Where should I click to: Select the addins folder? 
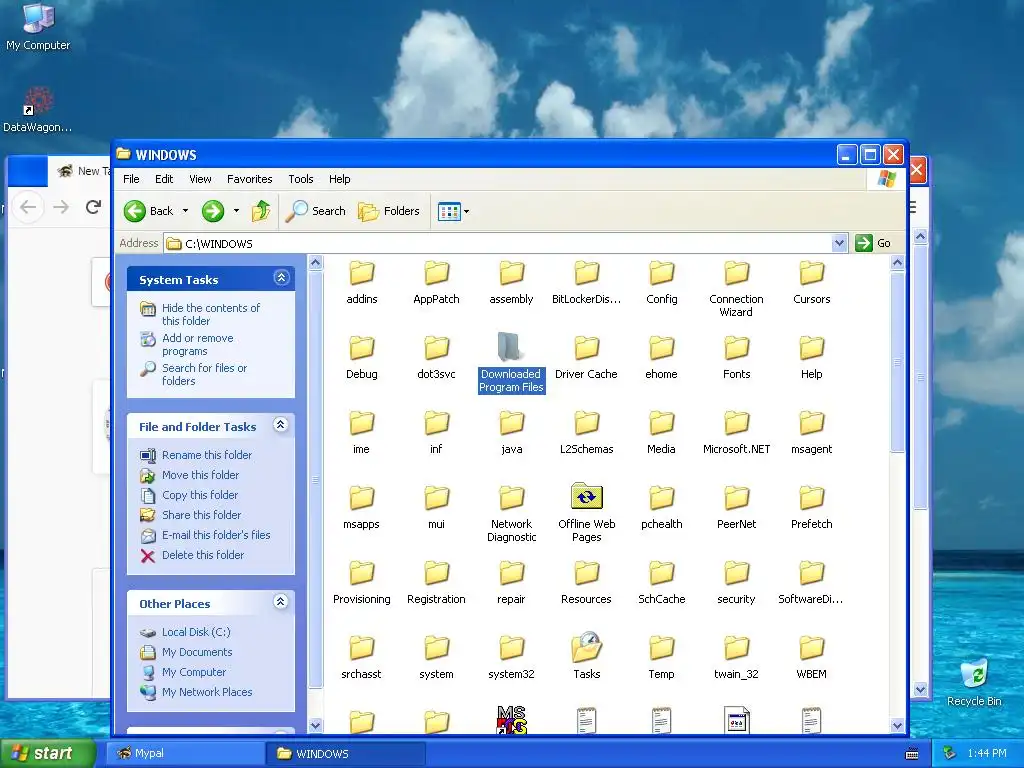362,282
